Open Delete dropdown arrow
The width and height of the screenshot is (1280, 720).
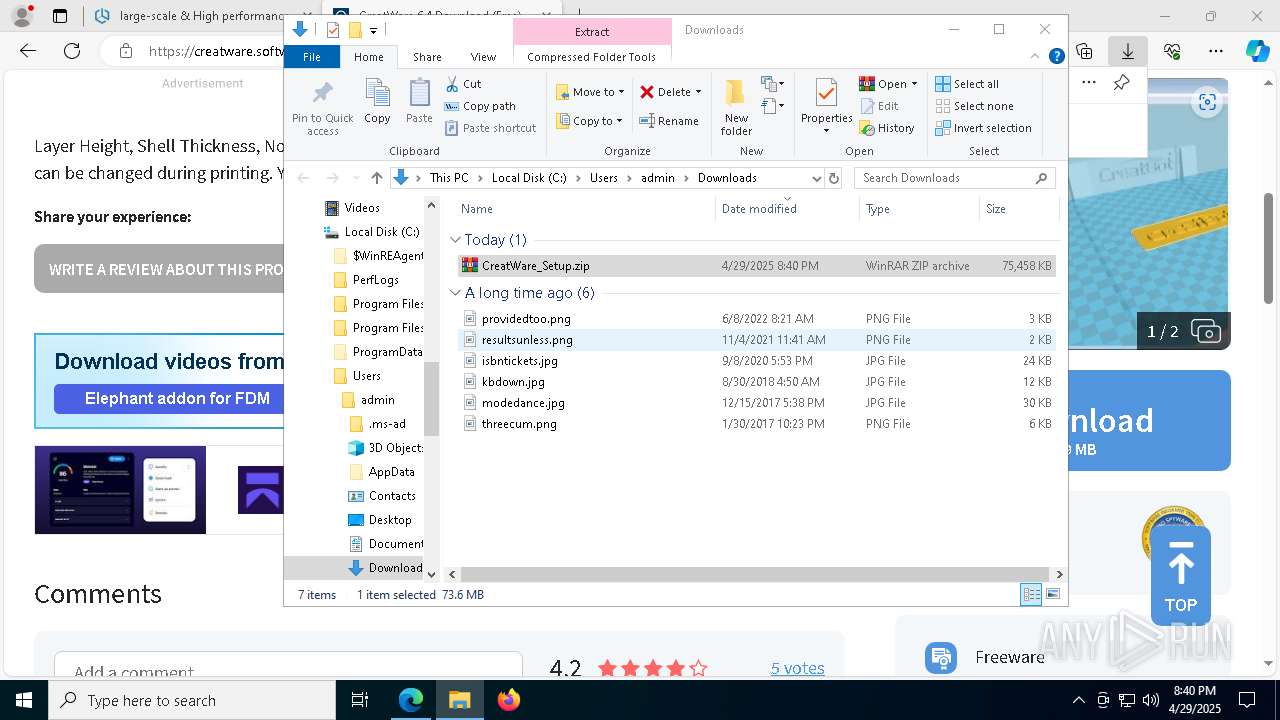point(698,92)
